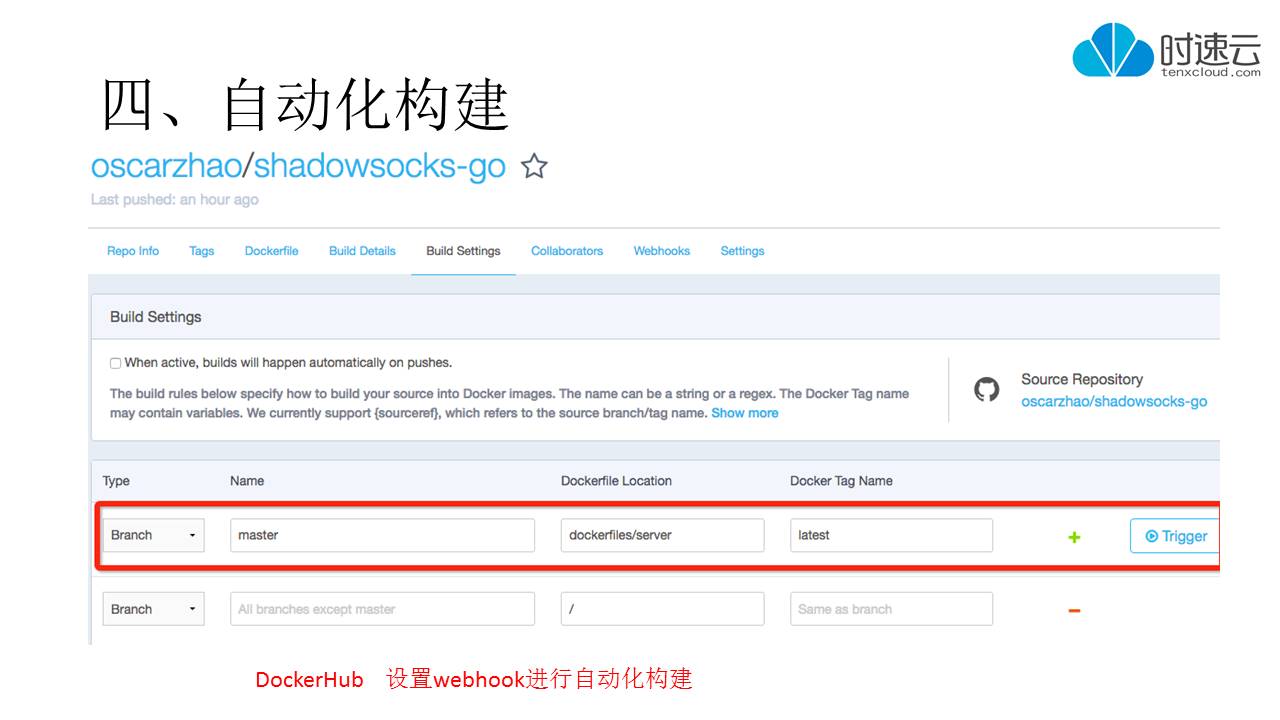Enable automatic builds on pushes checkbox
The width and height of the screenshot is (1280, 720).
(116, 363)
